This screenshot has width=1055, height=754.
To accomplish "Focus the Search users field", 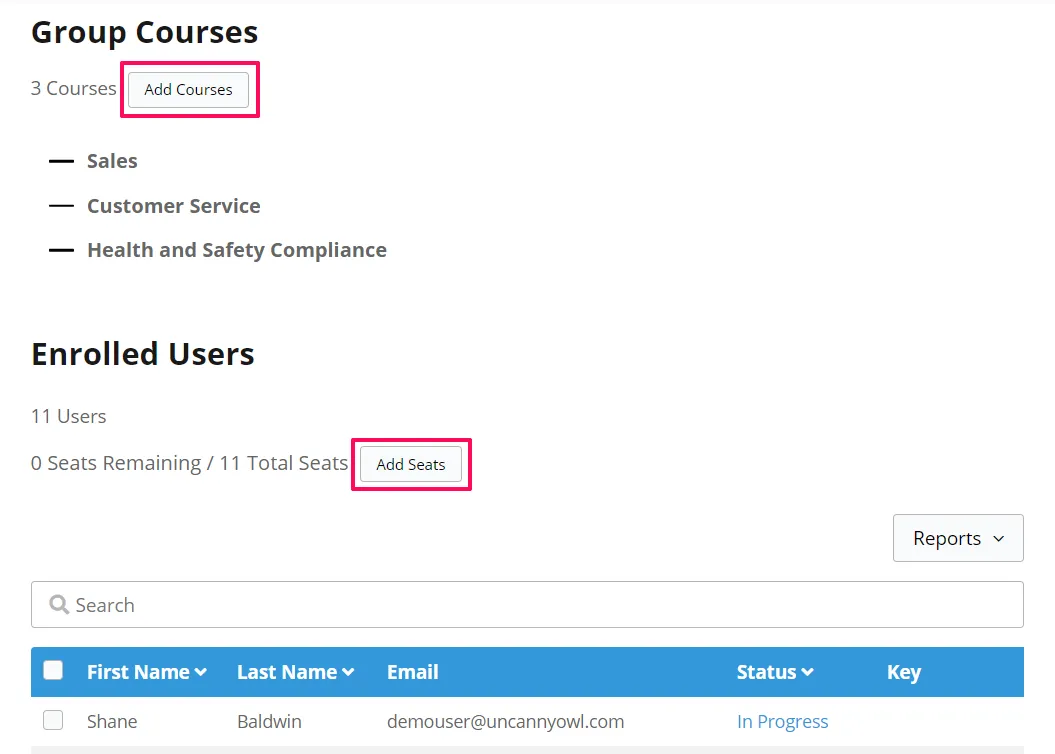I will pos(540,605).
